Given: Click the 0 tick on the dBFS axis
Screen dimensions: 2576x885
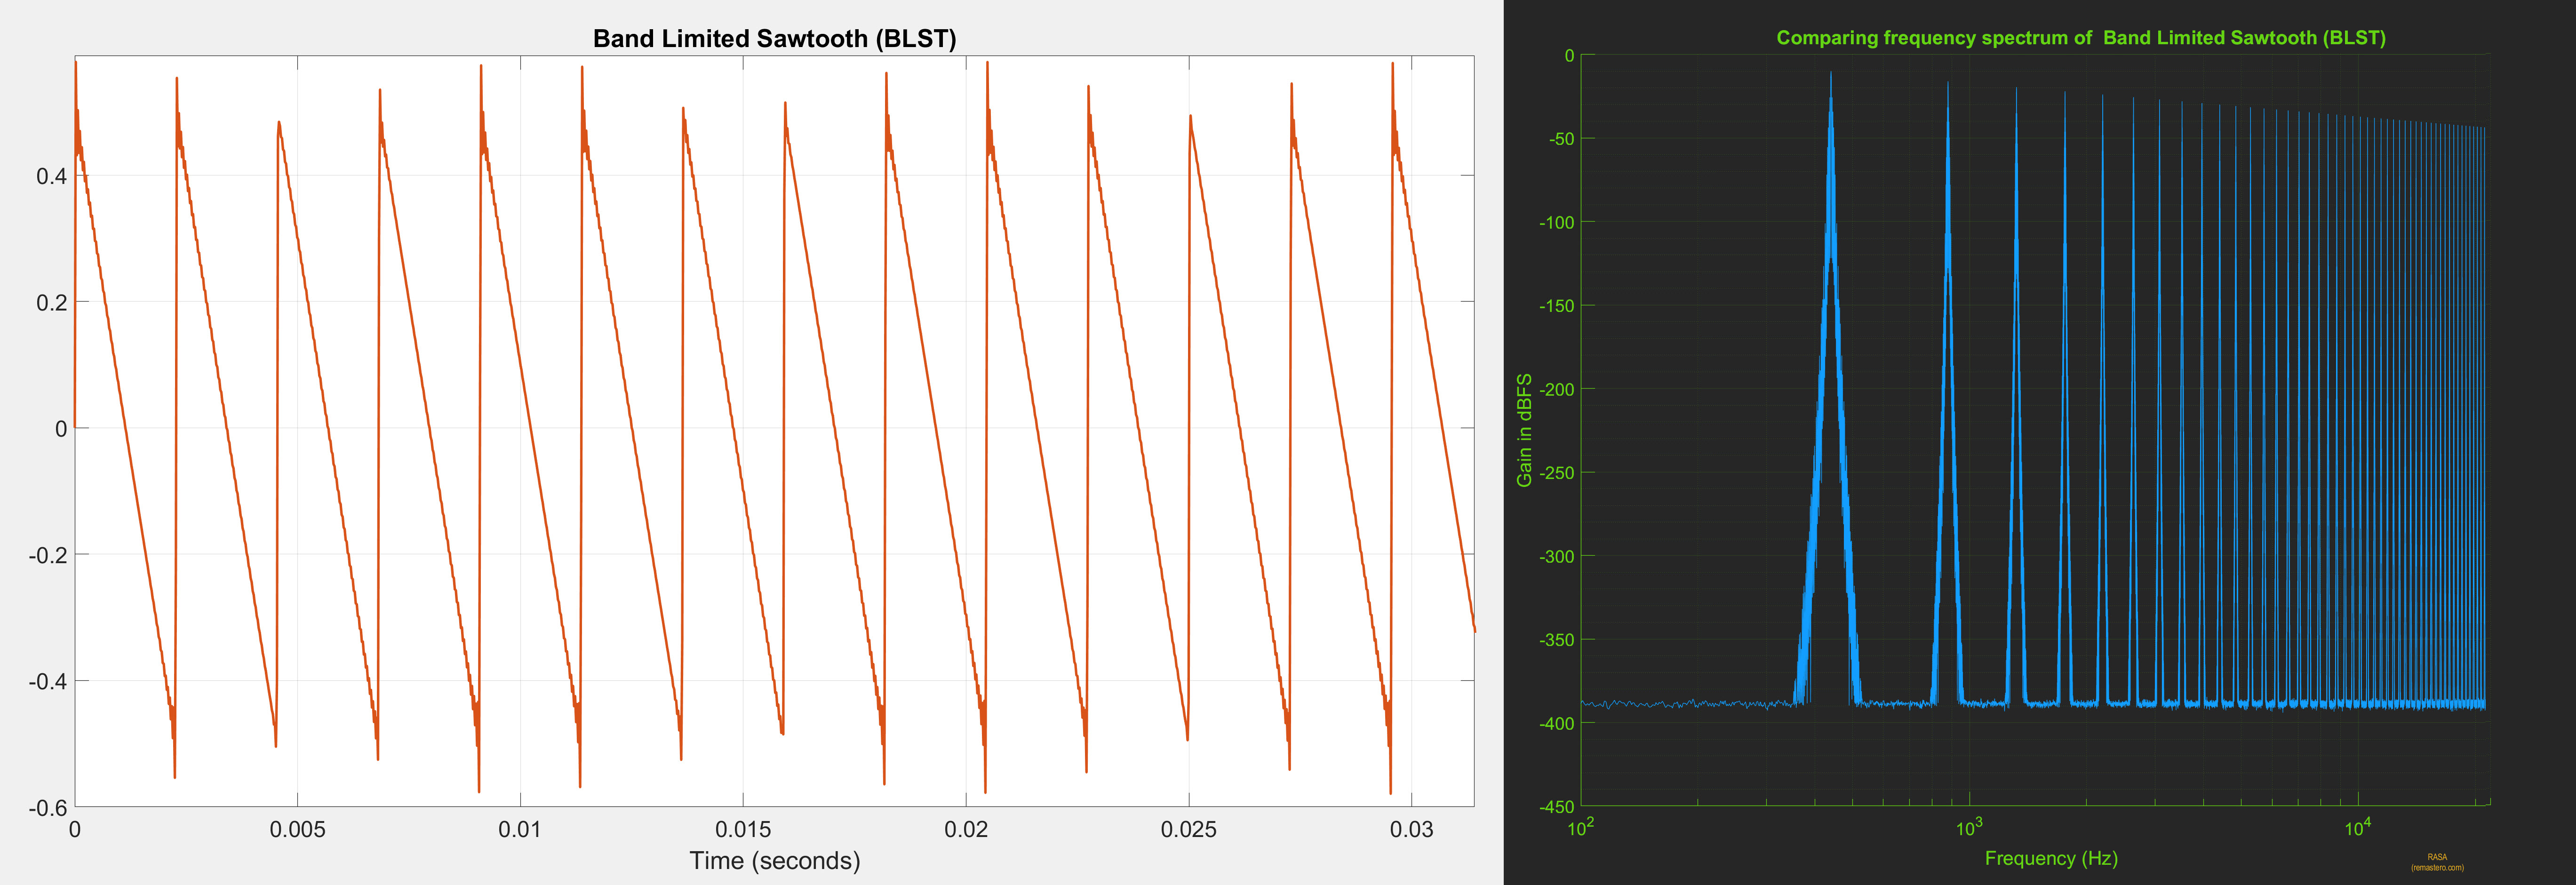Looking at the screenshot, I should [1569, 56].
